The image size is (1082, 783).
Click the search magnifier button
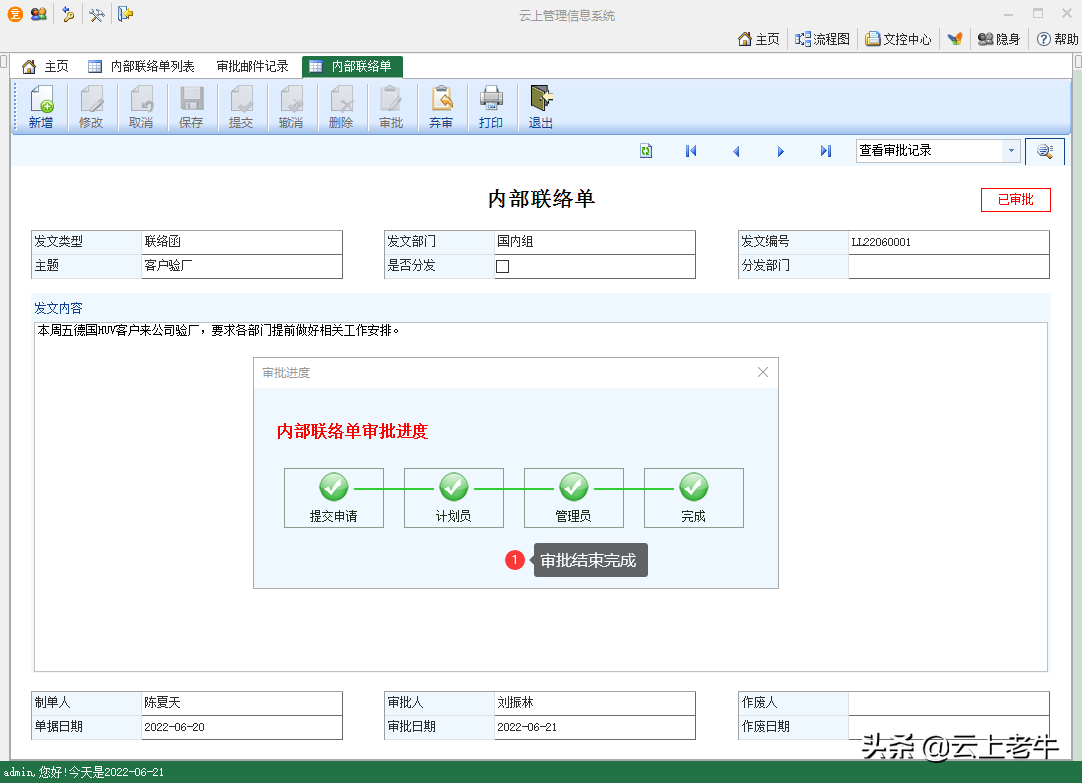(1045, 151)
